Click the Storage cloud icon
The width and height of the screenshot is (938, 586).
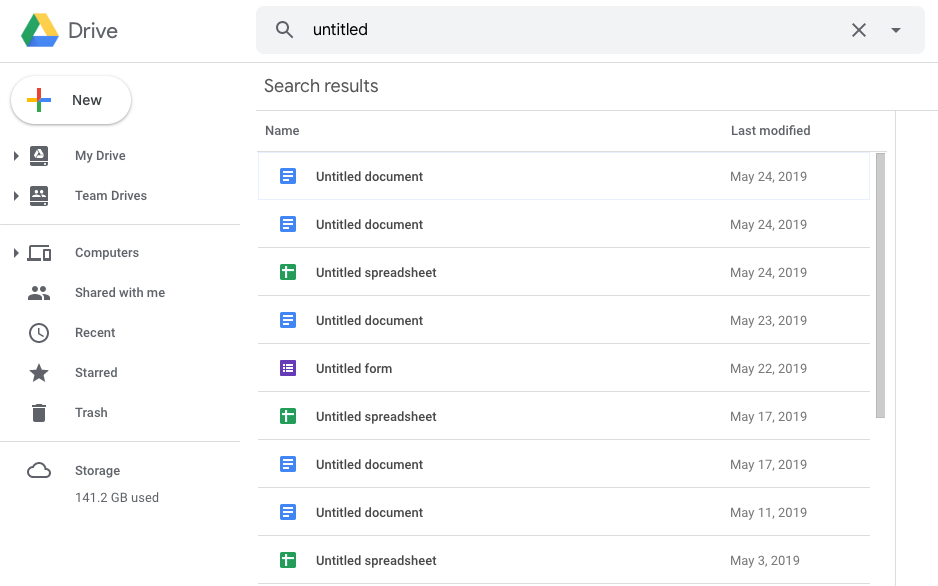coord(39,470)
